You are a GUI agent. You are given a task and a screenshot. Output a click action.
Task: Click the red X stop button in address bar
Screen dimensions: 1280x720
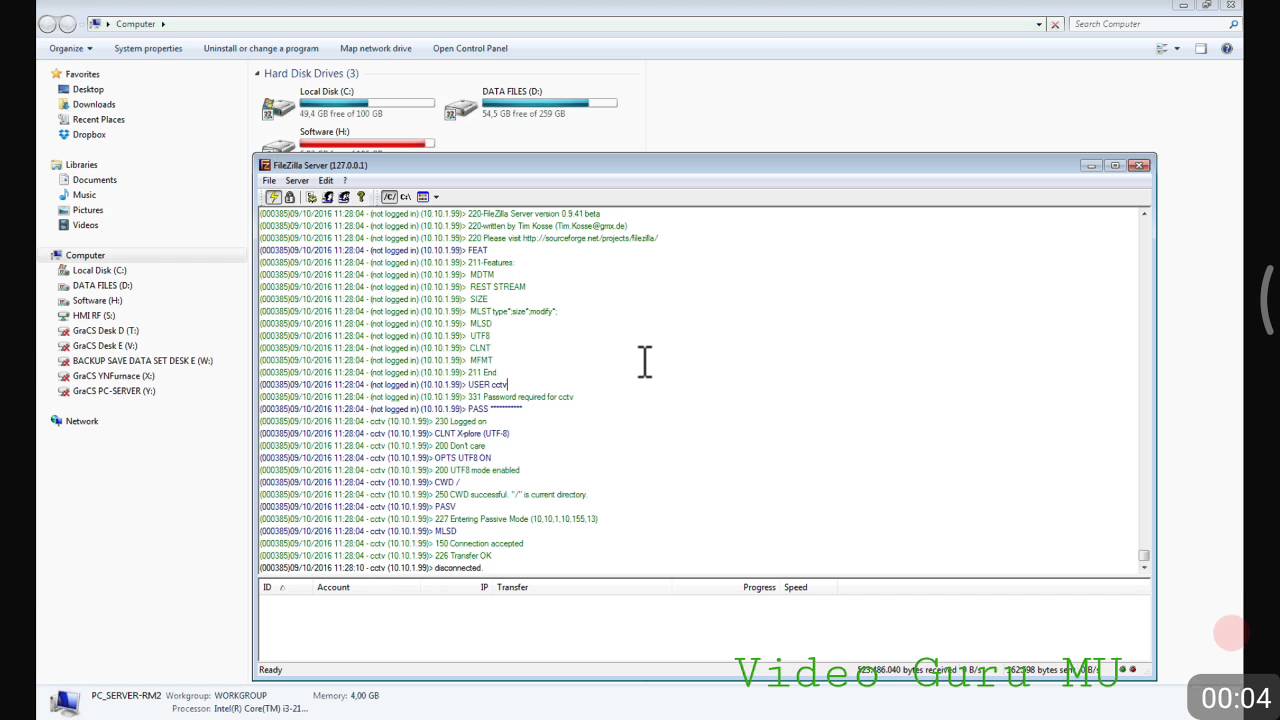coord(1054,24)
